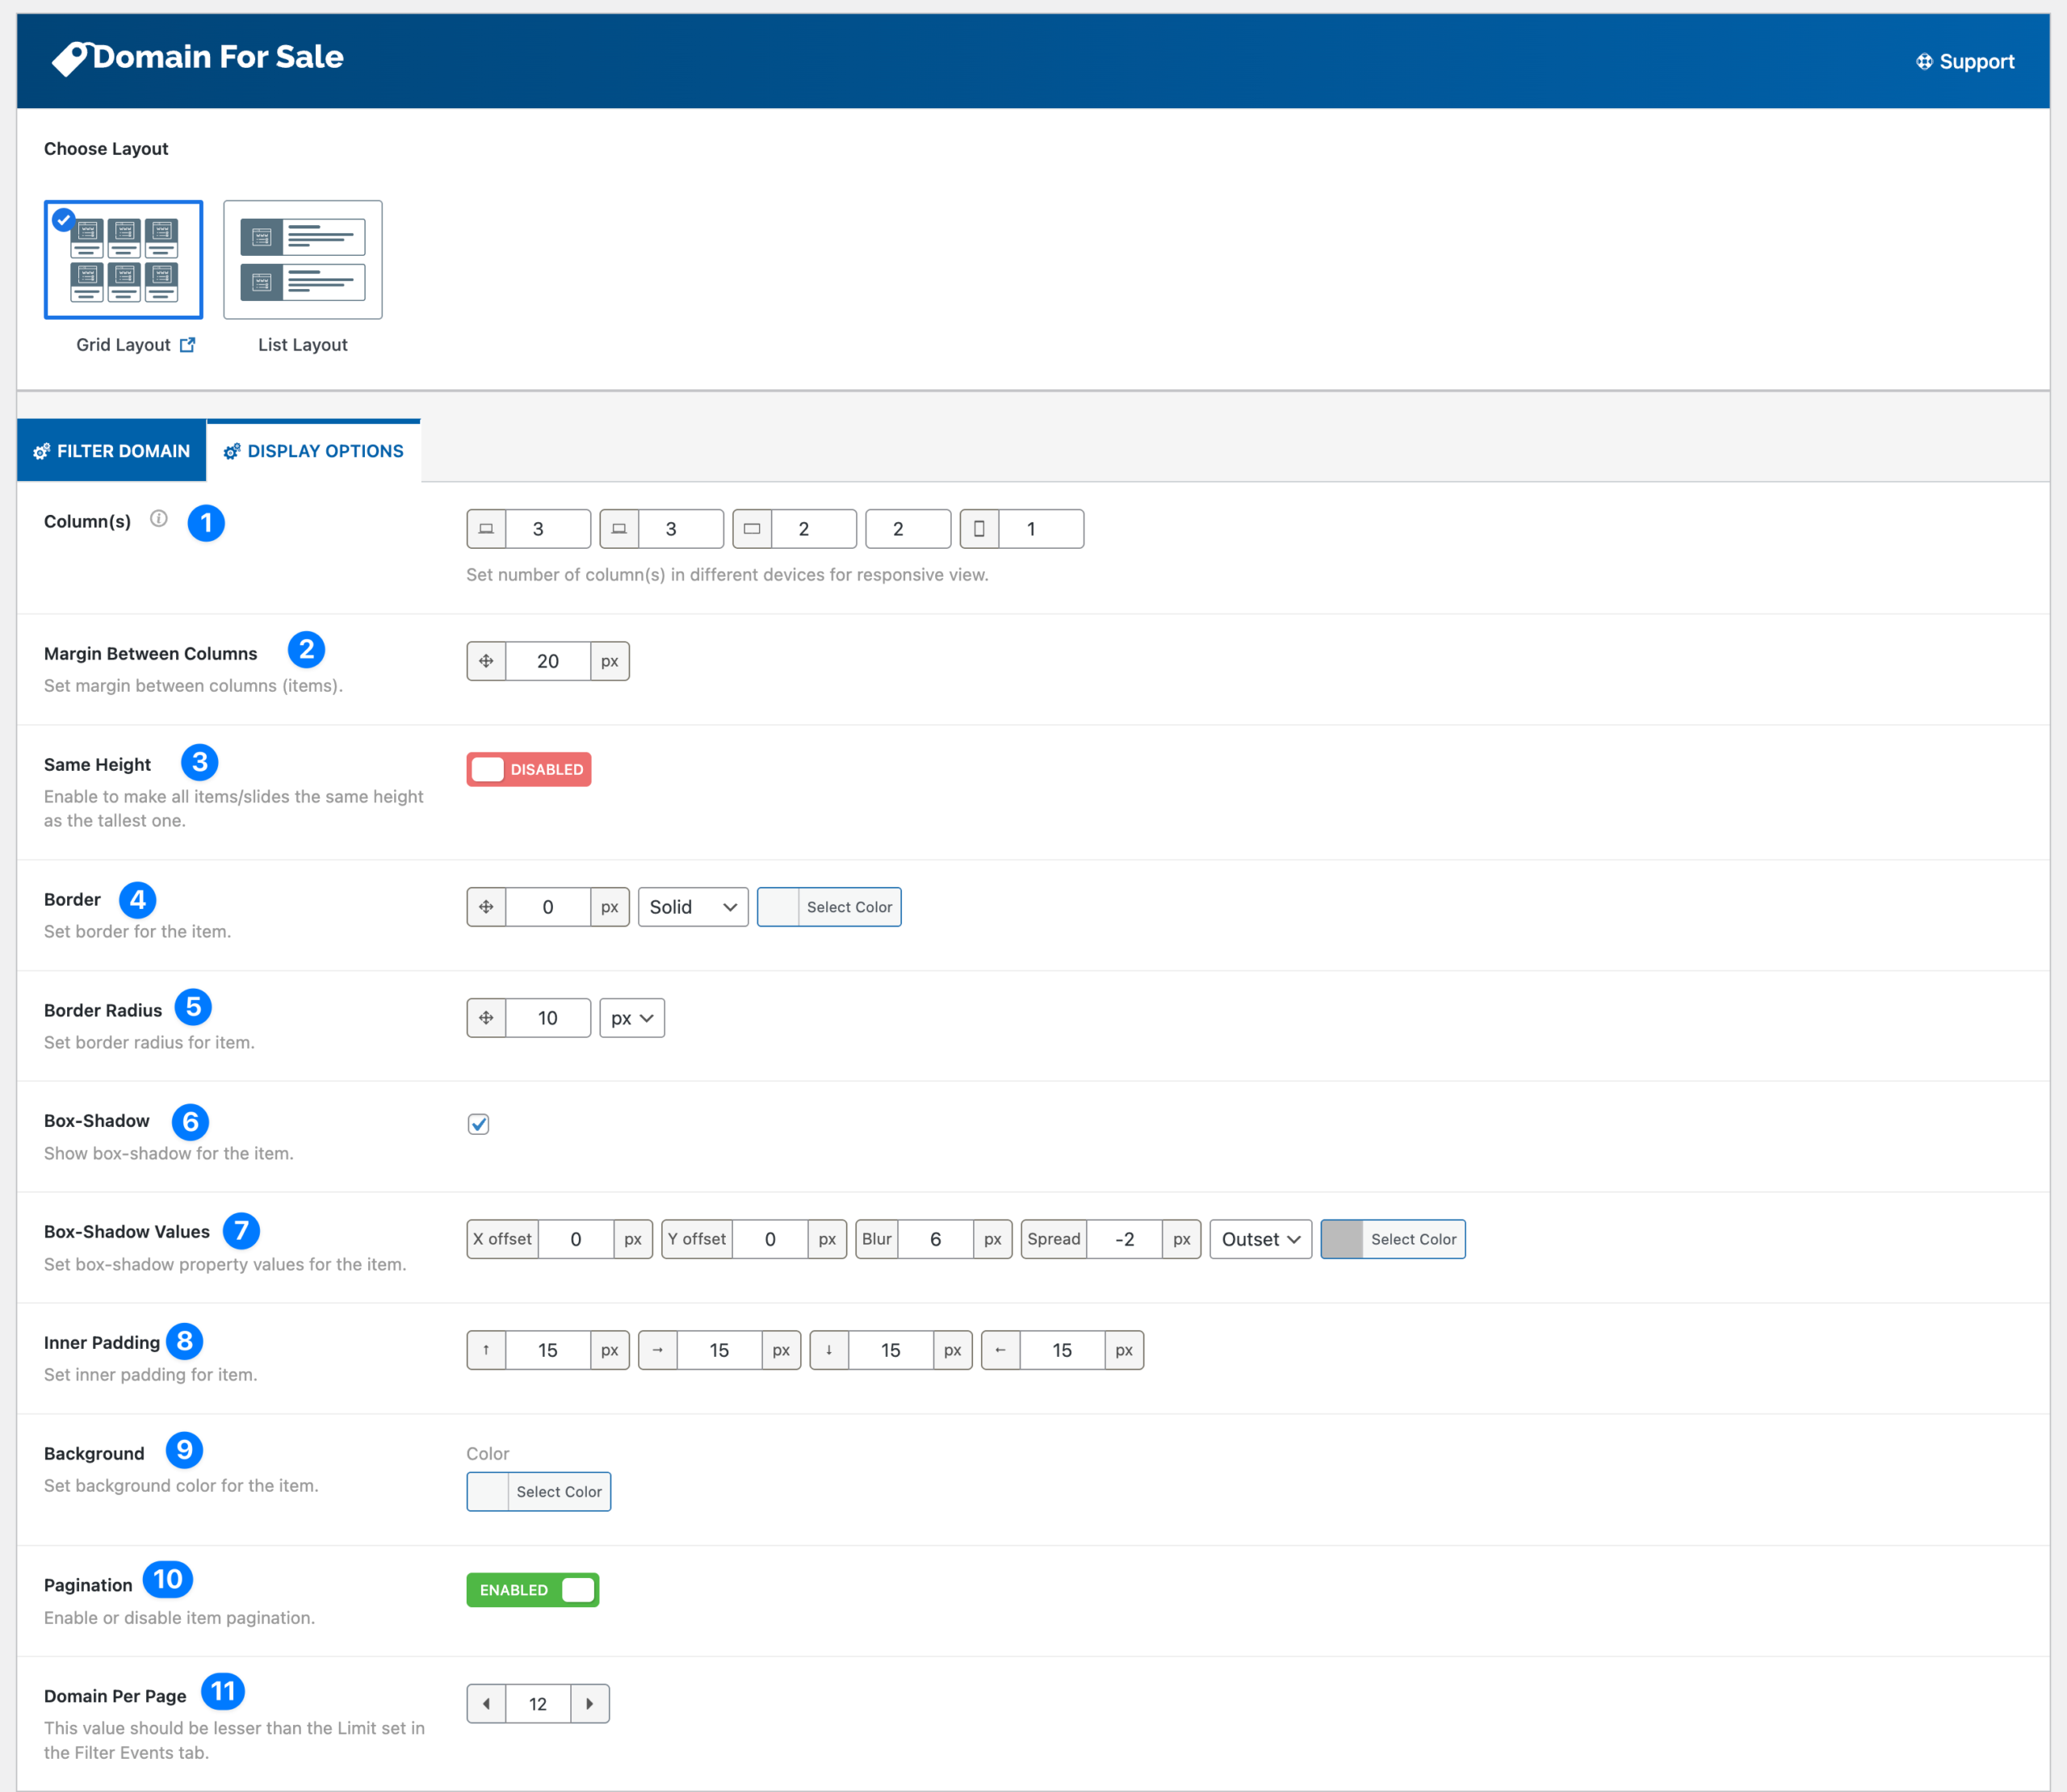This screenshot has width=2067, height=1792.
Task: Uncheck the Box-Shadow checkbox
Action: tap(478, 1124)
